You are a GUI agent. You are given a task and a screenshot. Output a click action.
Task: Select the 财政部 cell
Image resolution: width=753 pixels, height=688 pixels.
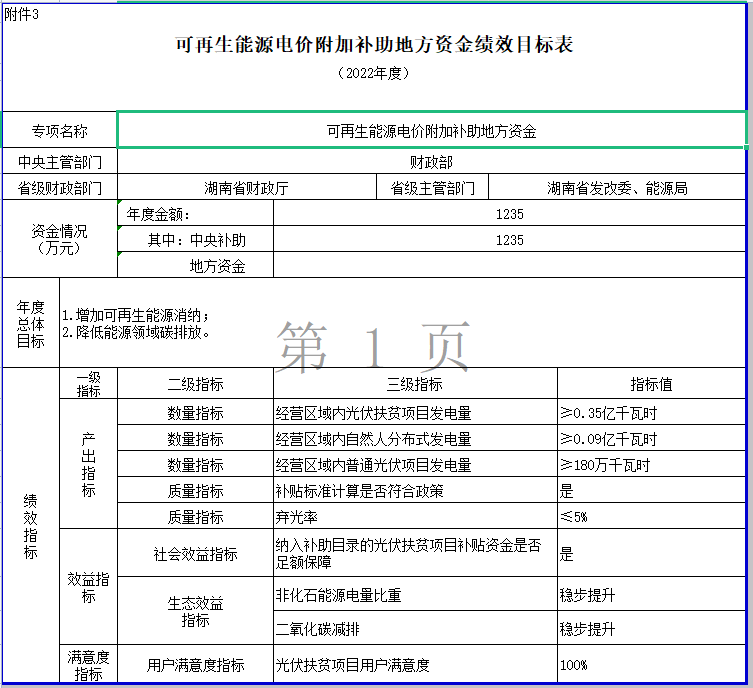coord(431,161)
